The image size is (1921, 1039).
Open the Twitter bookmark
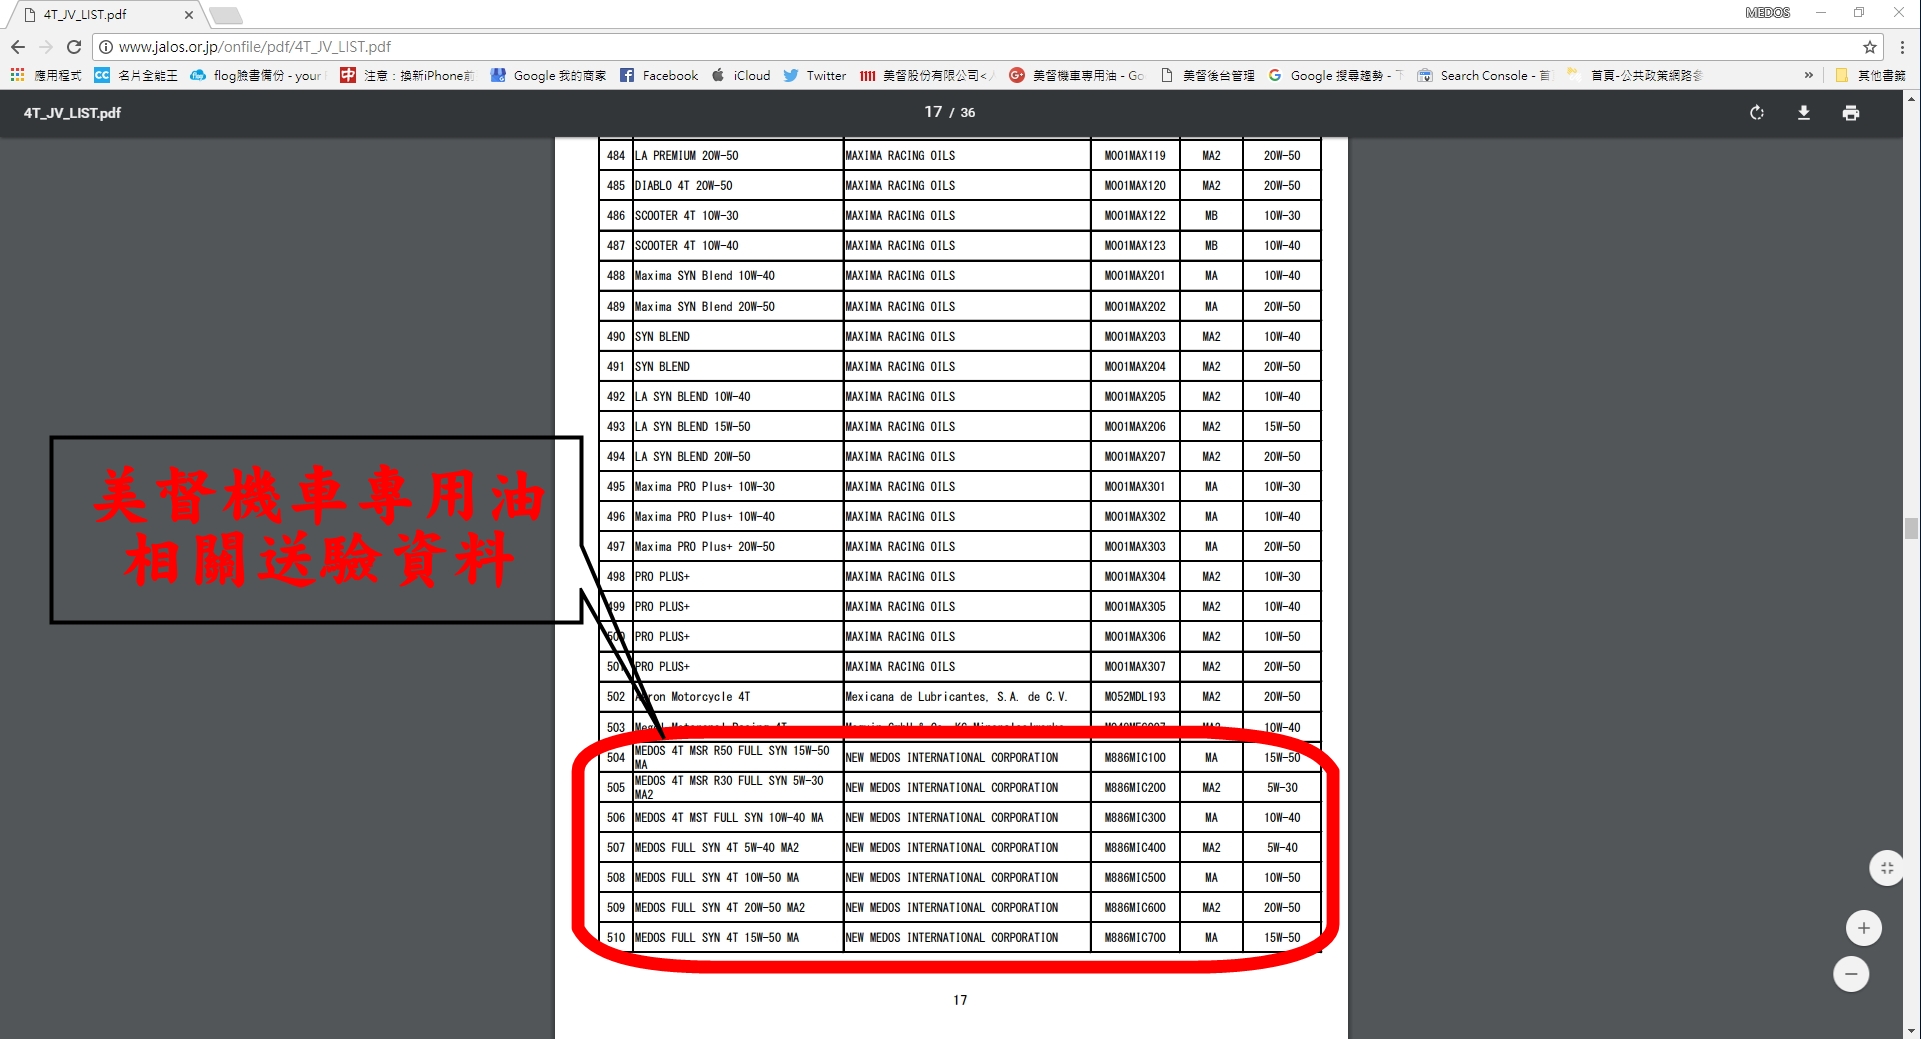tap(815, 75)
